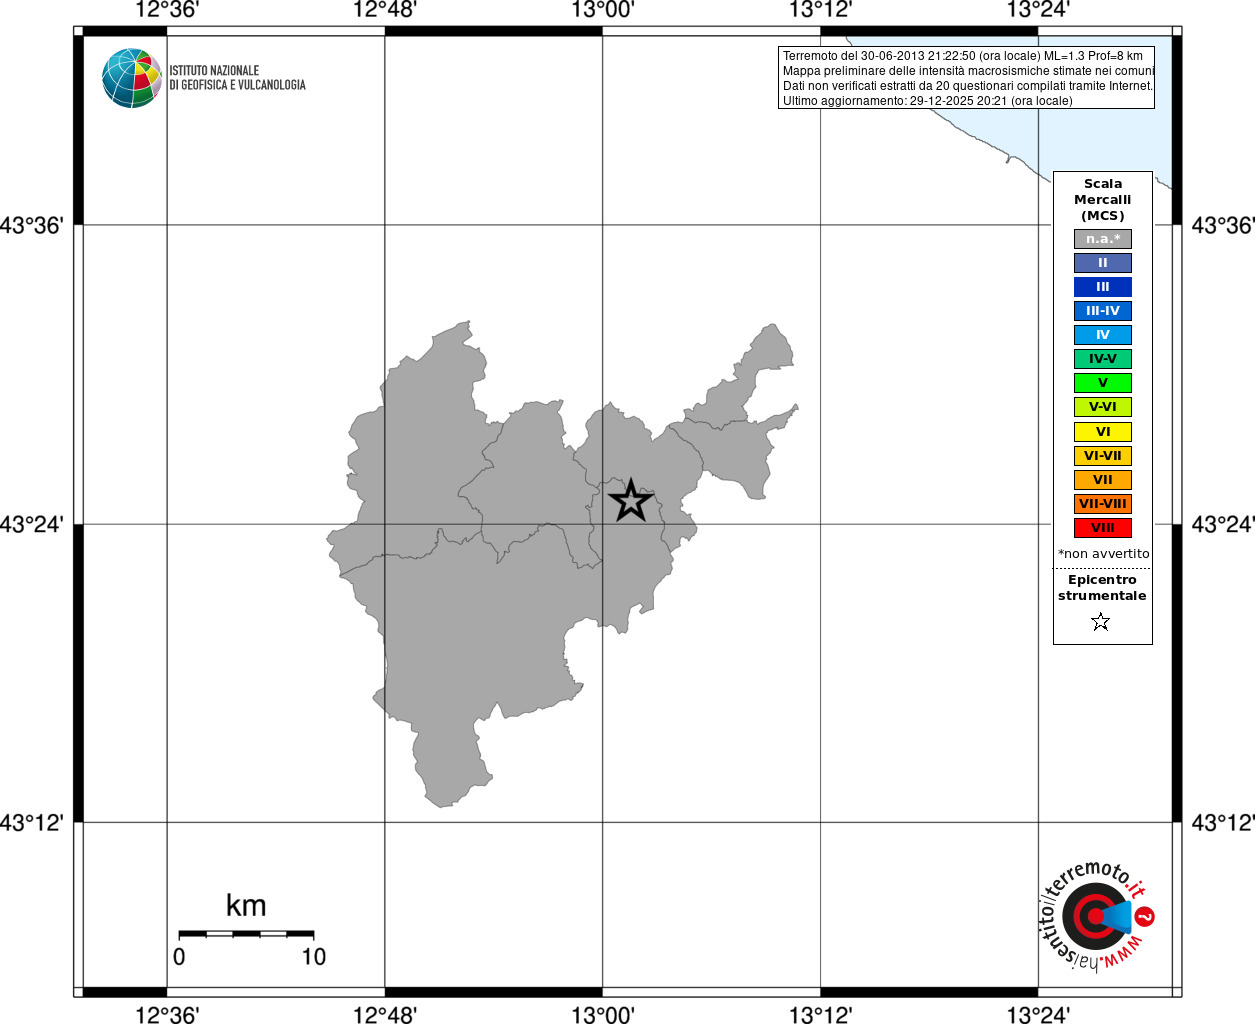
Task: Select the II intensity swatch
Action: pyautogui.click(x=1103, y=263)
